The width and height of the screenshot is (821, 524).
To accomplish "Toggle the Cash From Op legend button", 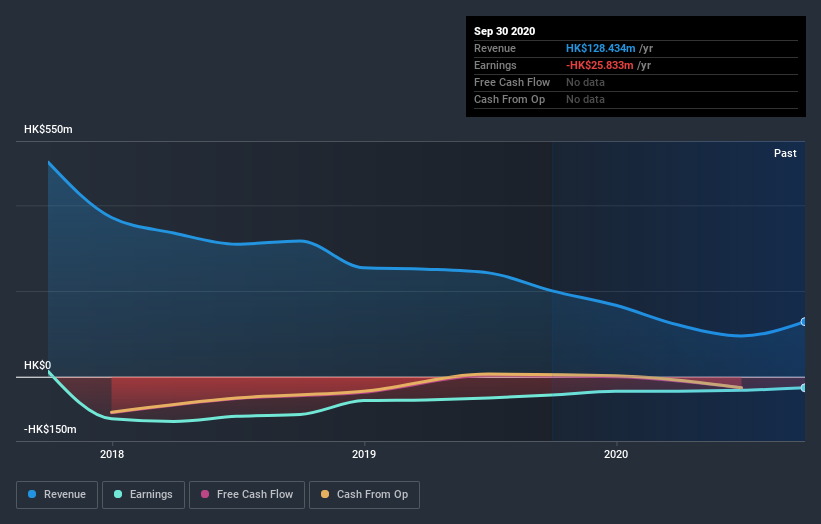I will point(364,495).
